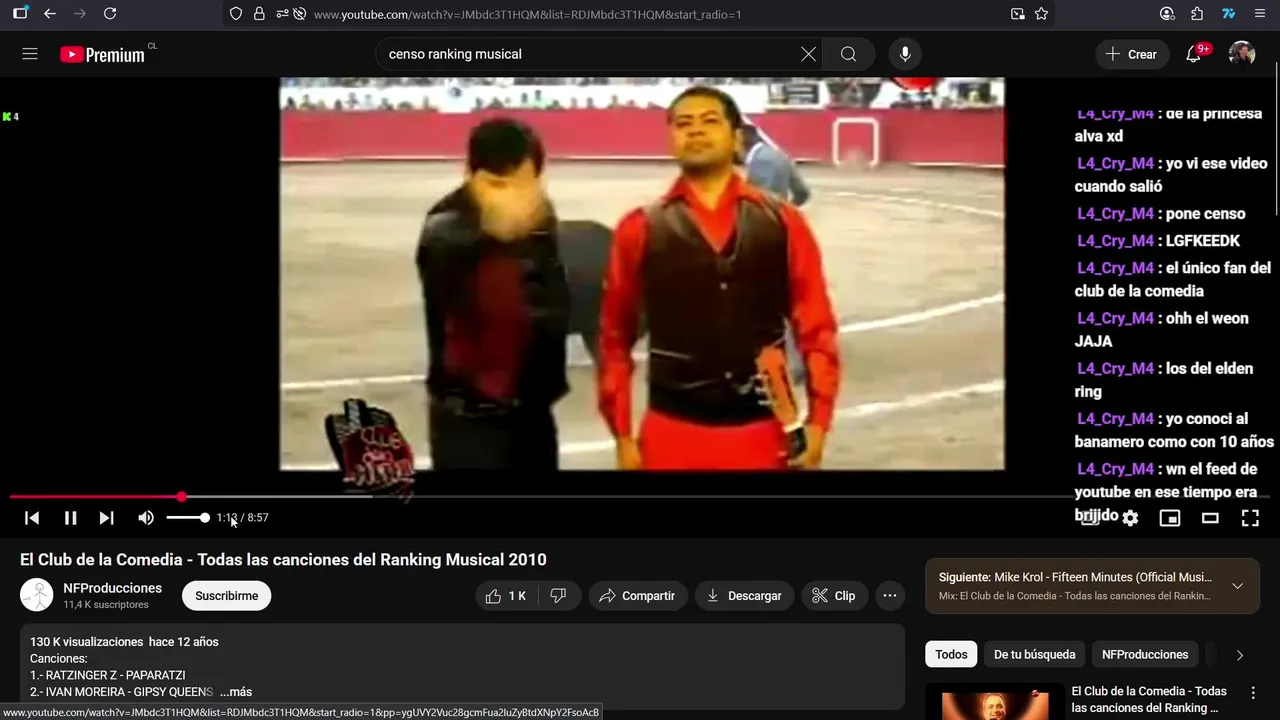Open the teal extension icon in toolbar
1280x720 pixels.
(1228, 14)
